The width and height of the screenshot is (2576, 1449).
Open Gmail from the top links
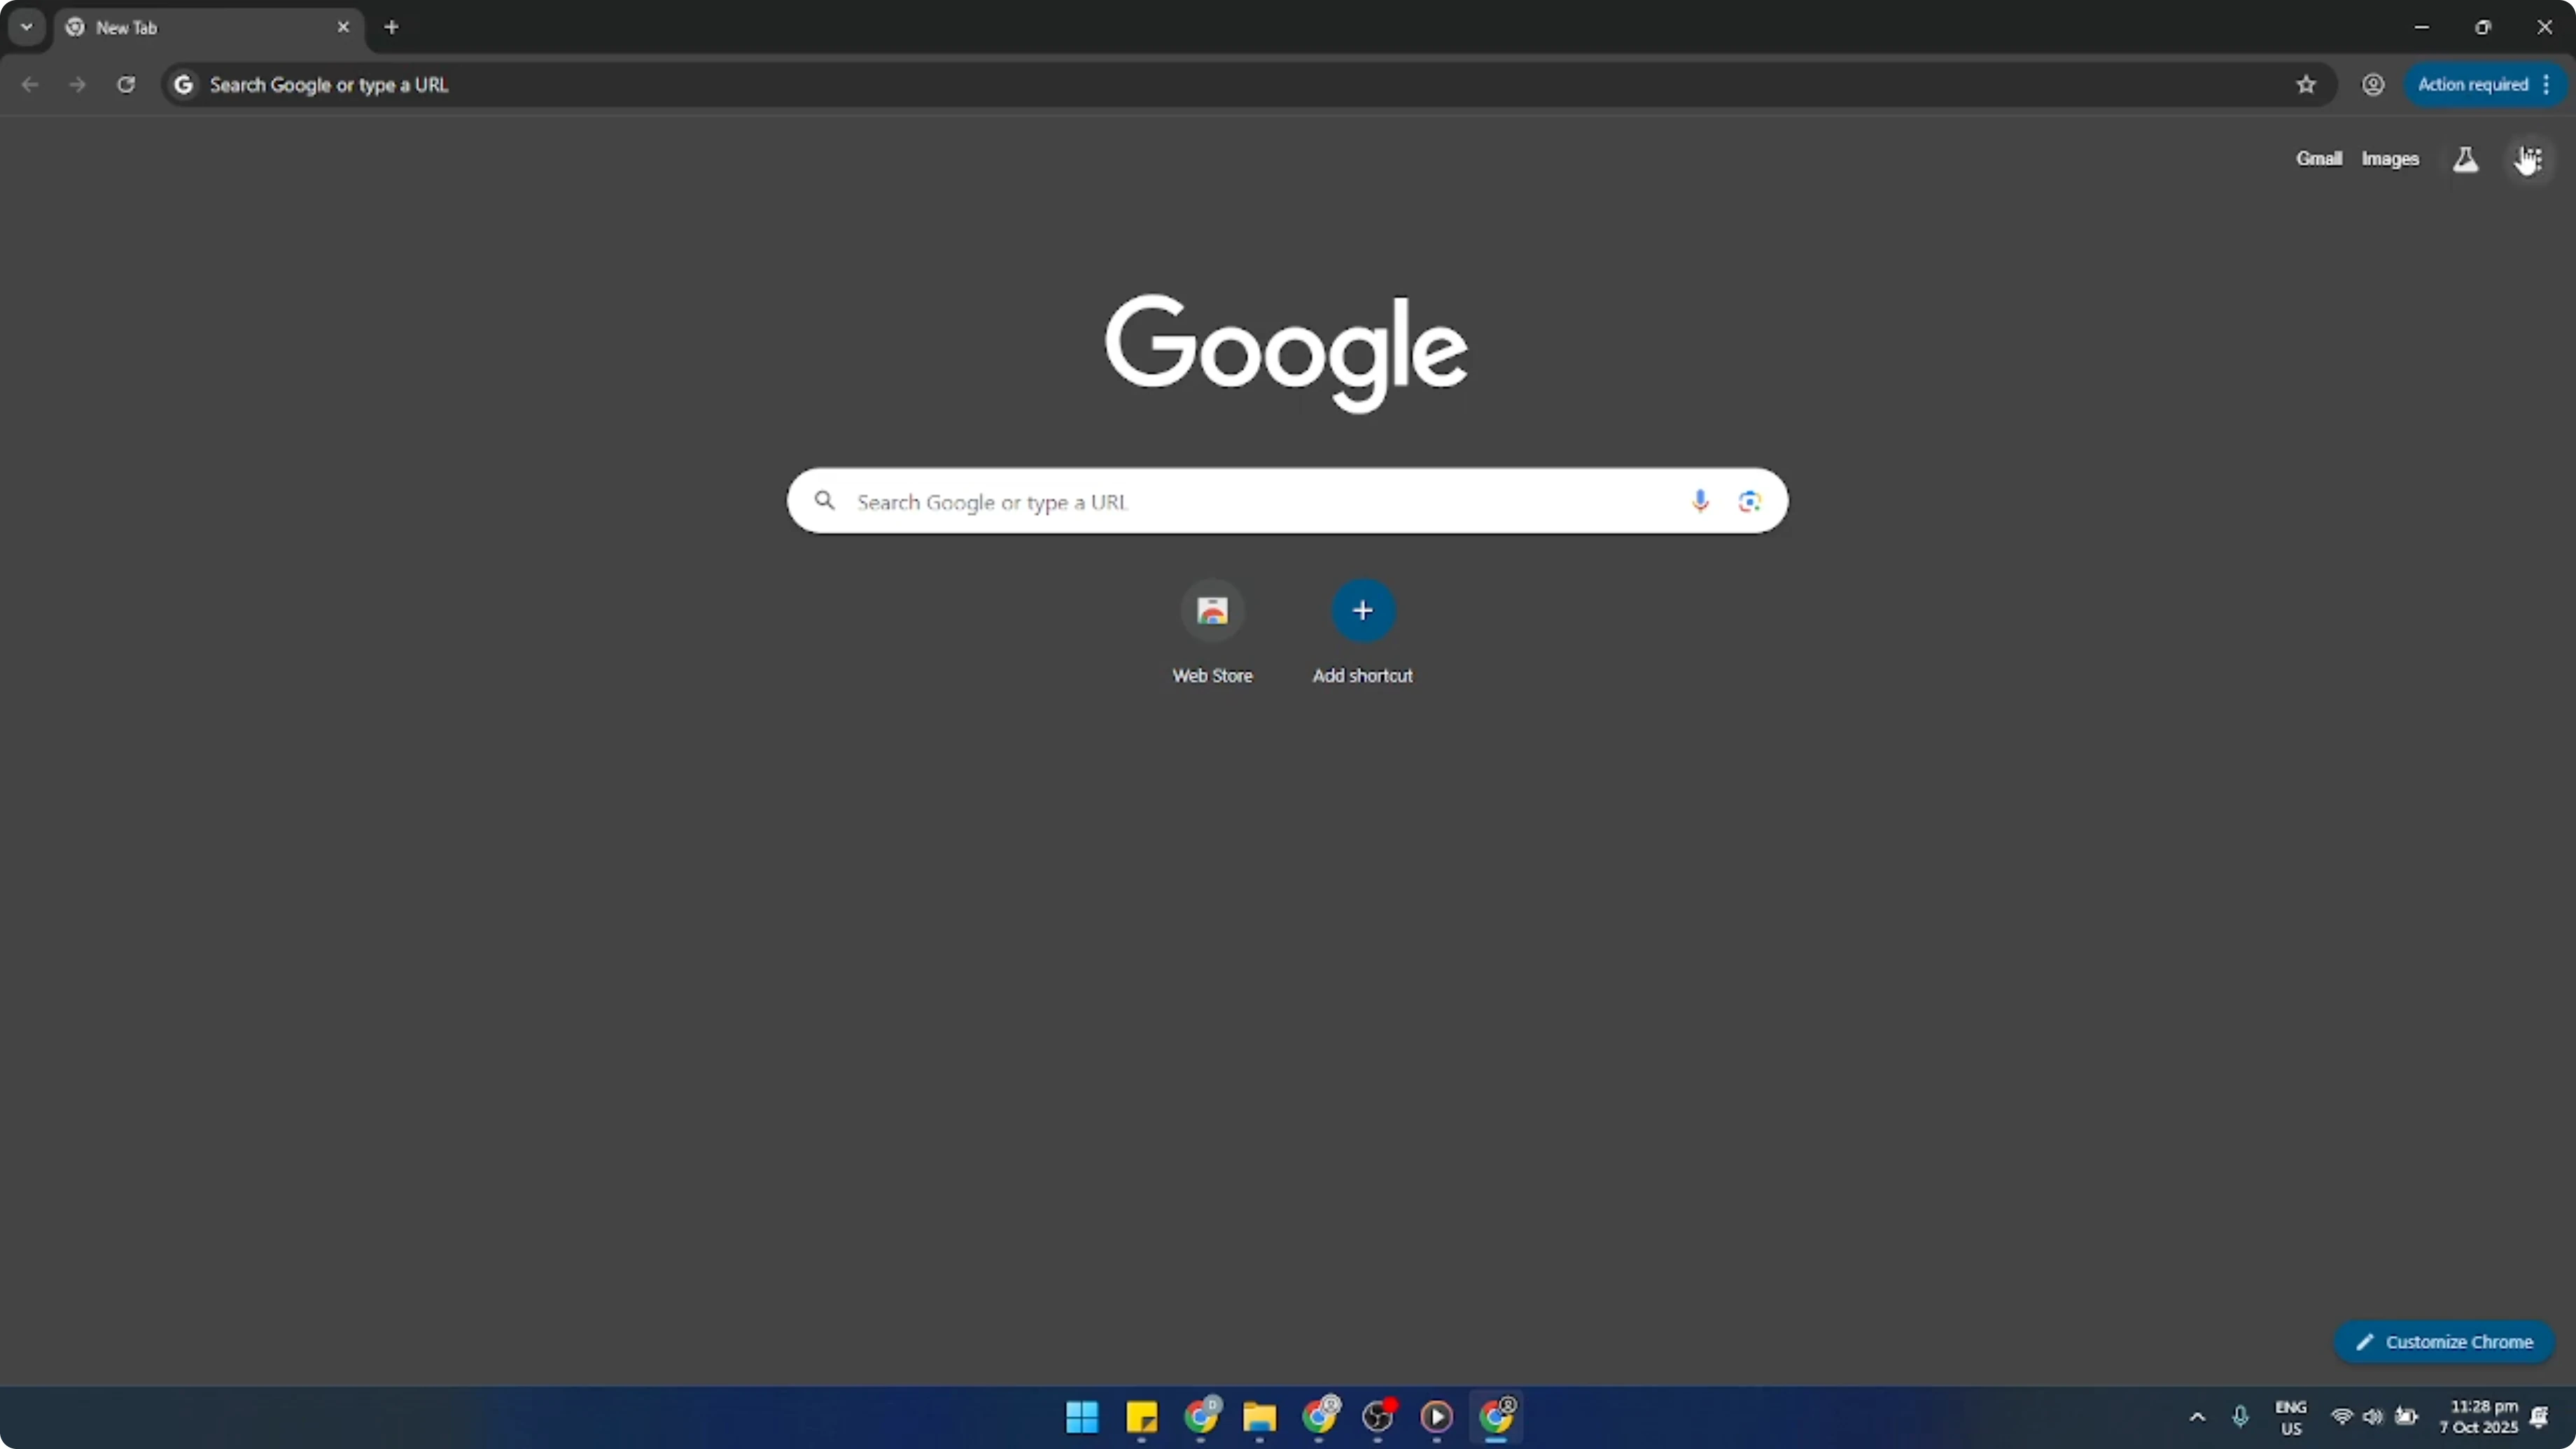click(2318, 158)
